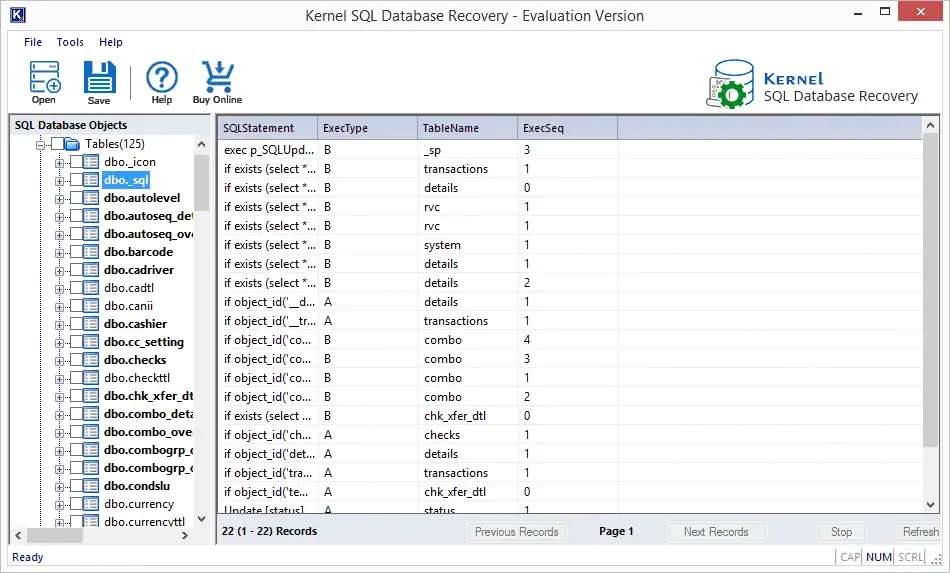Click the tree panel scroll up arrow

pos(202,145)
